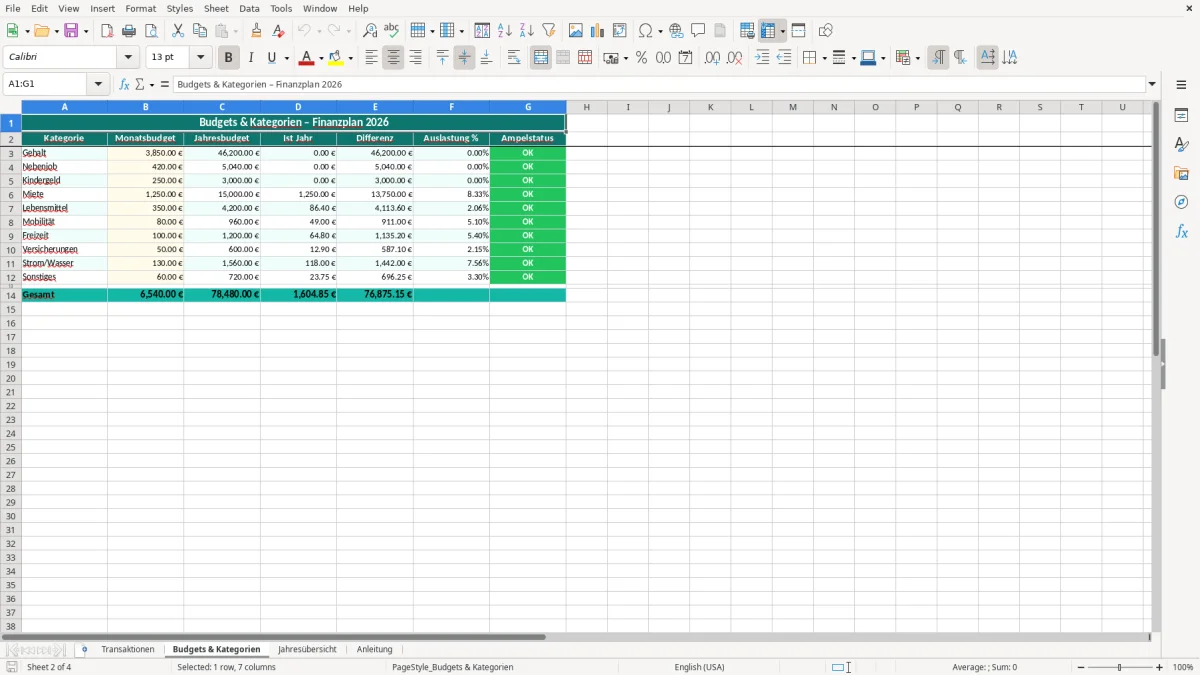The height and width of the screenshot is (675, 1200).
Task: Click the Save document icon
Action: tap(71, 31)
